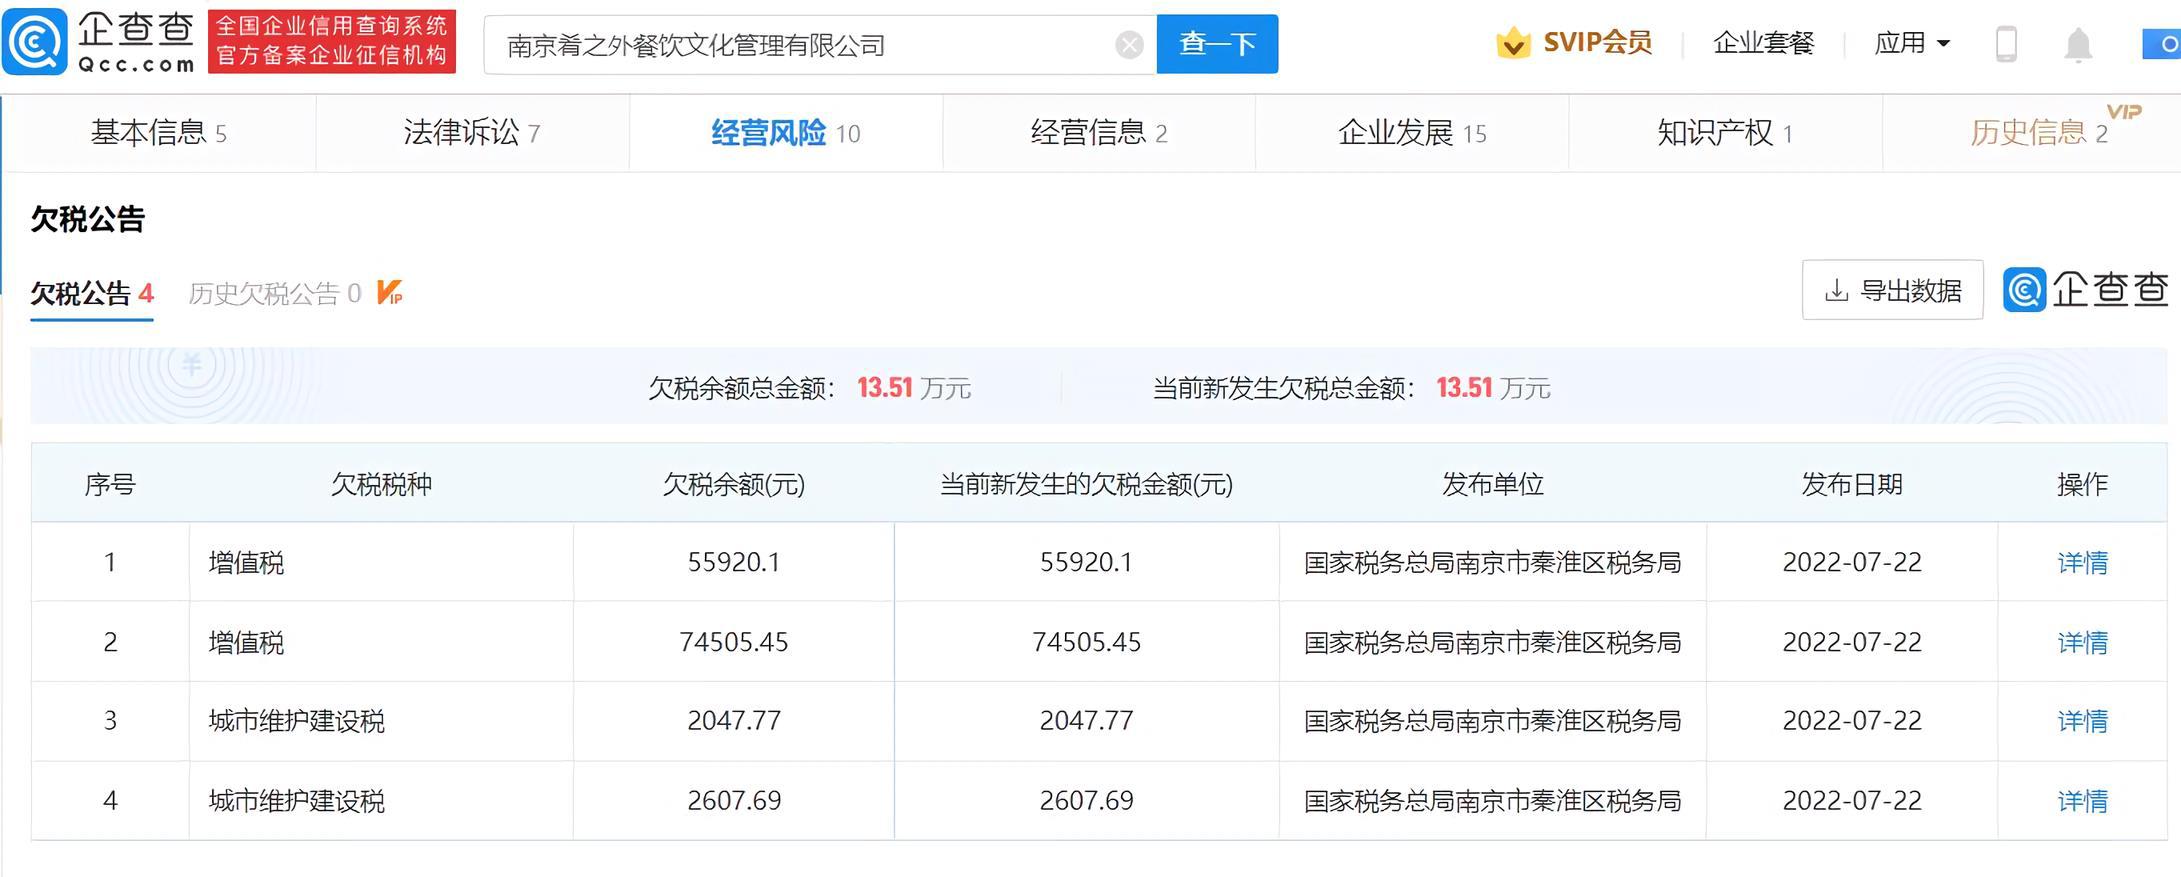Open 详情 for row 1 增值税 55920.1
Viewport: 2181px width, 877px height.
[2082, 563]
